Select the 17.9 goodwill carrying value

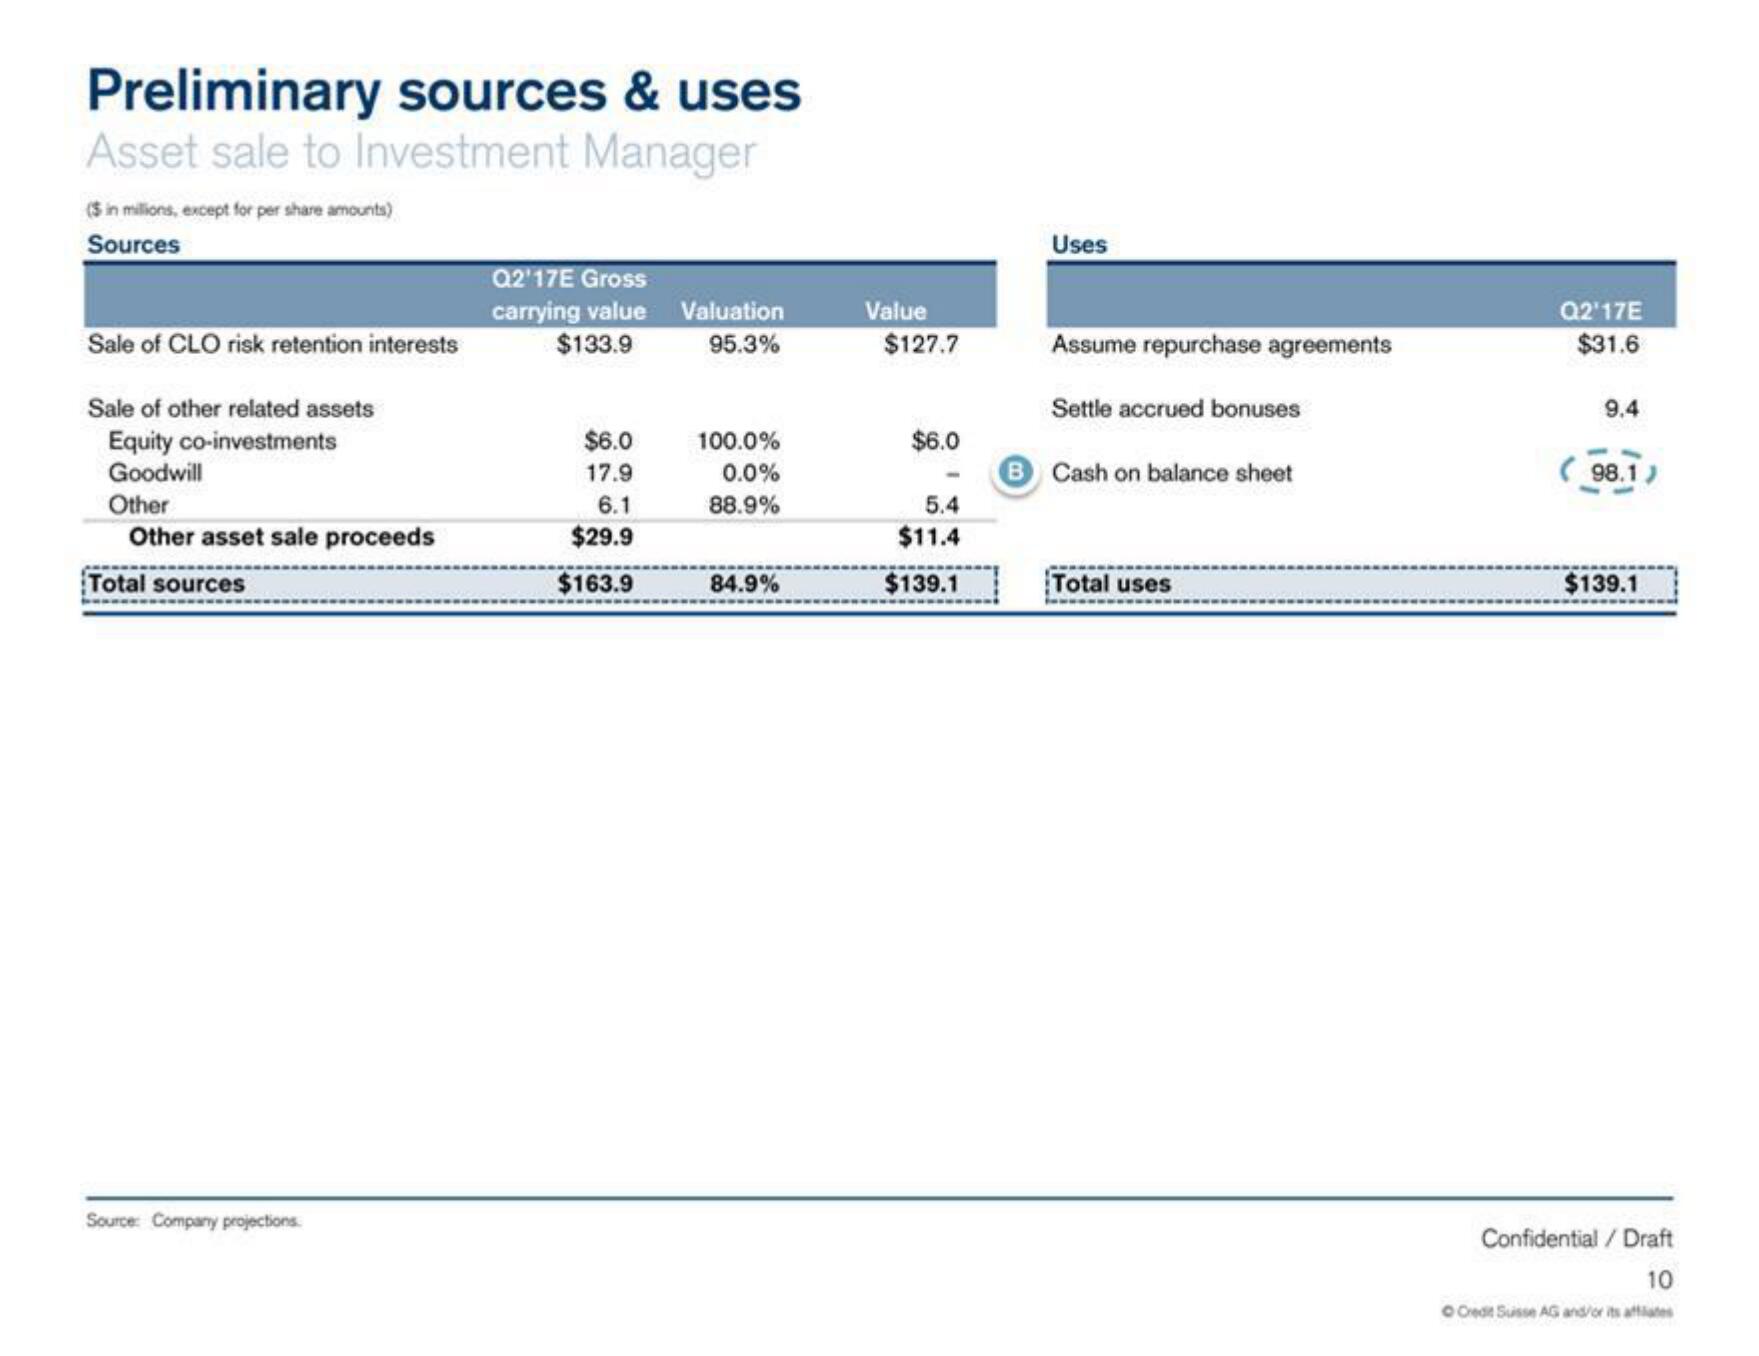(609, 473)
